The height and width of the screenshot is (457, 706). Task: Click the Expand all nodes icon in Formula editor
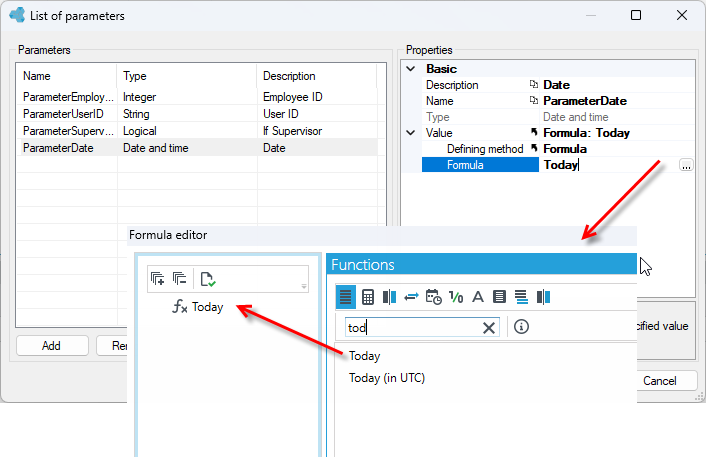pos(157,279)
